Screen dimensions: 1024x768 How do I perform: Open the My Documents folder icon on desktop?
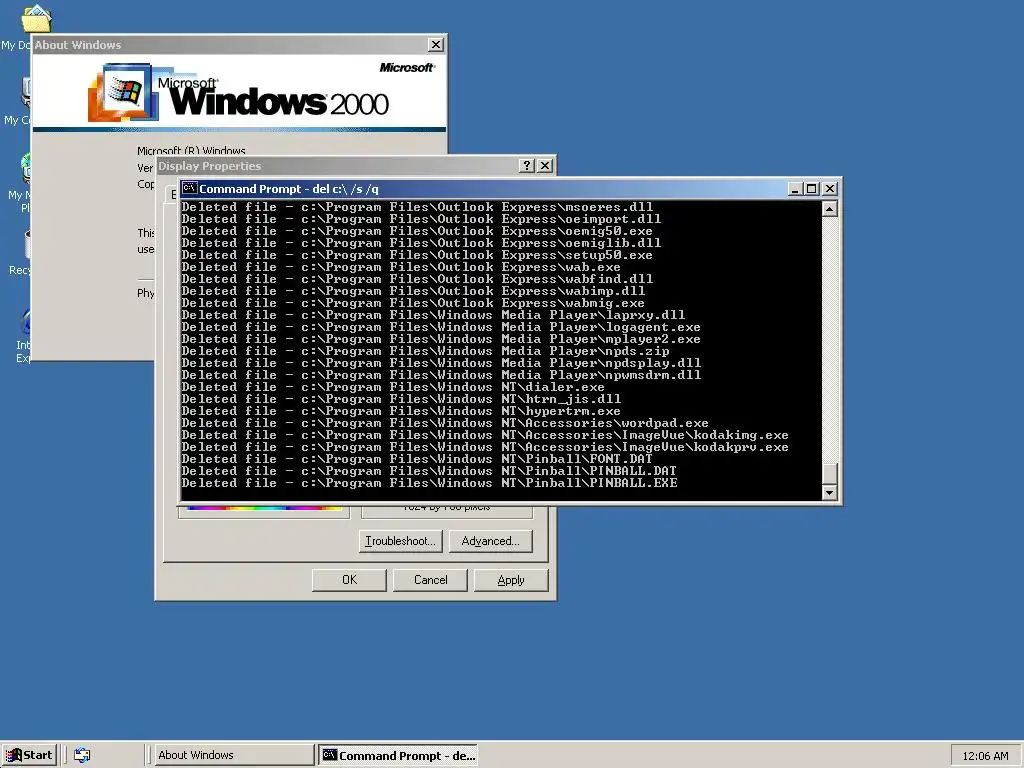(36, 18)
